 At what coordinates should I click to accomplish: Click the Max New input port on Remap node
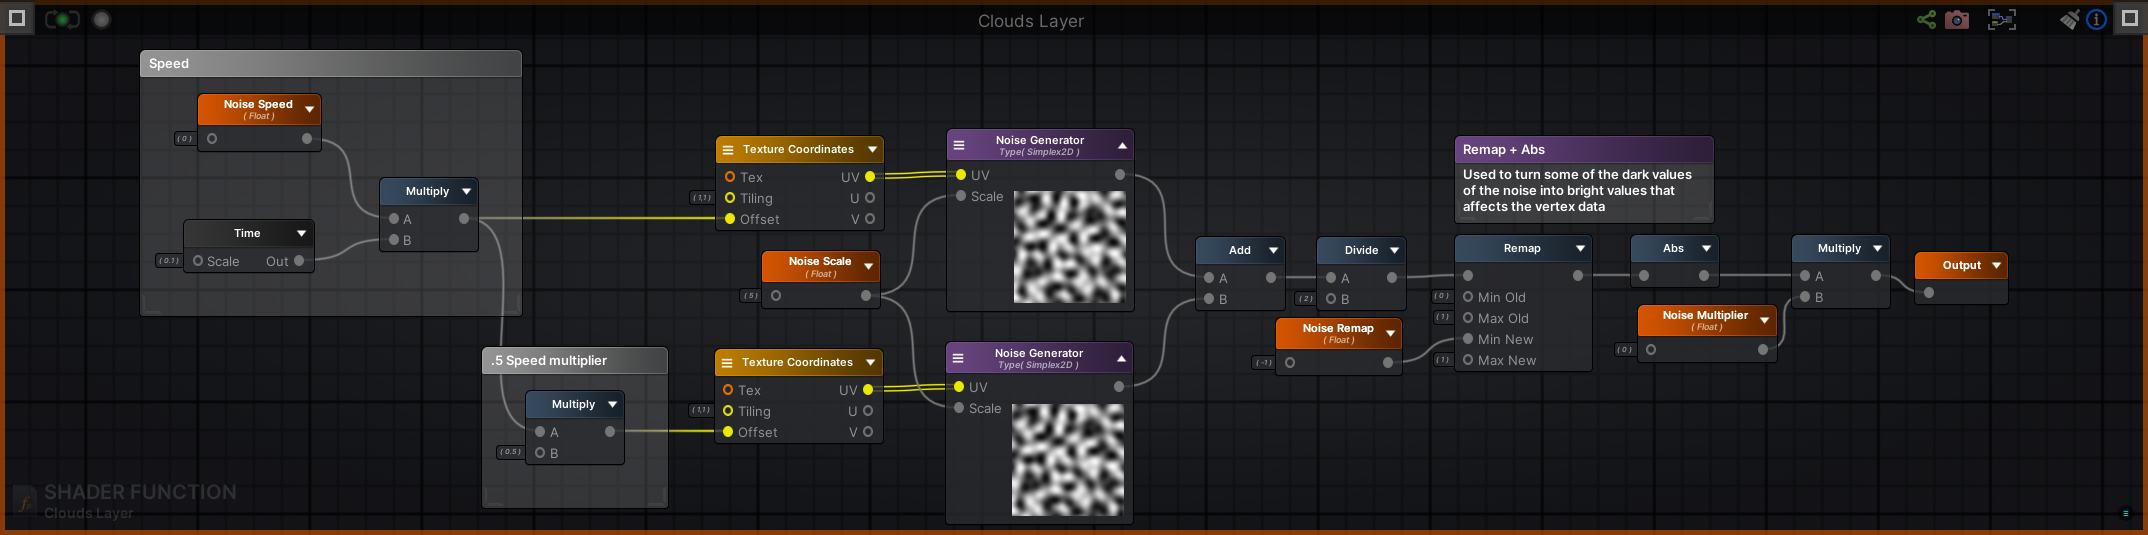click(1468, 360)
